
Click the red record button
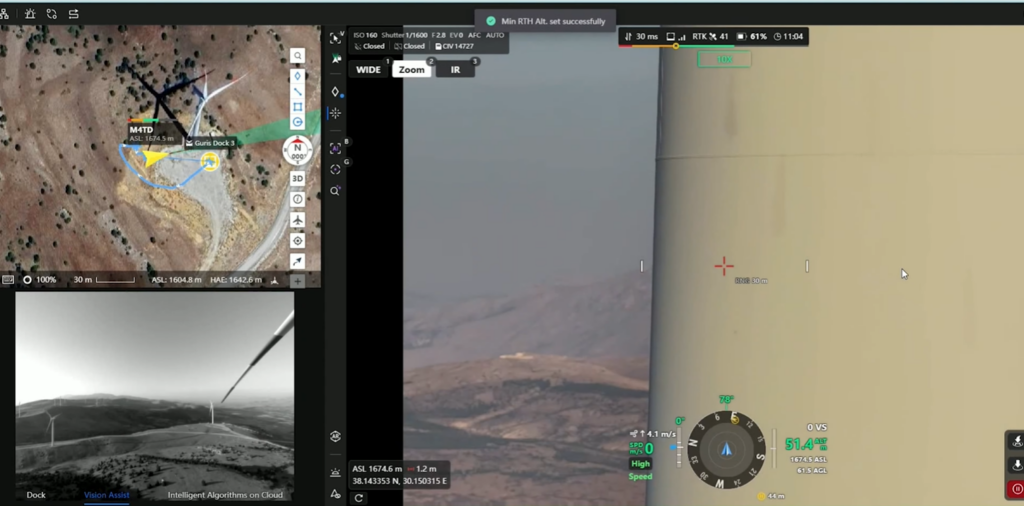1017,490
